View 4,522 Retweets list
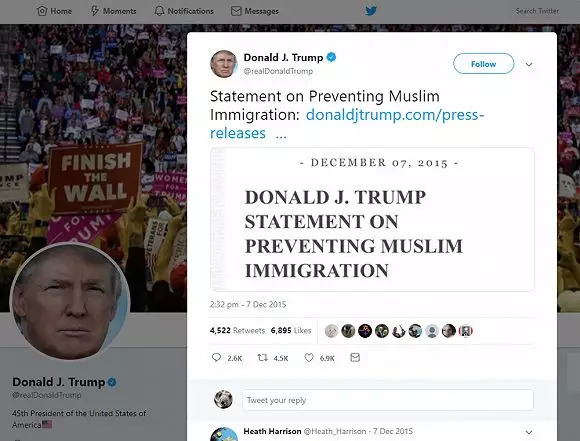Image resolution: width=580 pixels, height=441 pixels. (237, 330)
